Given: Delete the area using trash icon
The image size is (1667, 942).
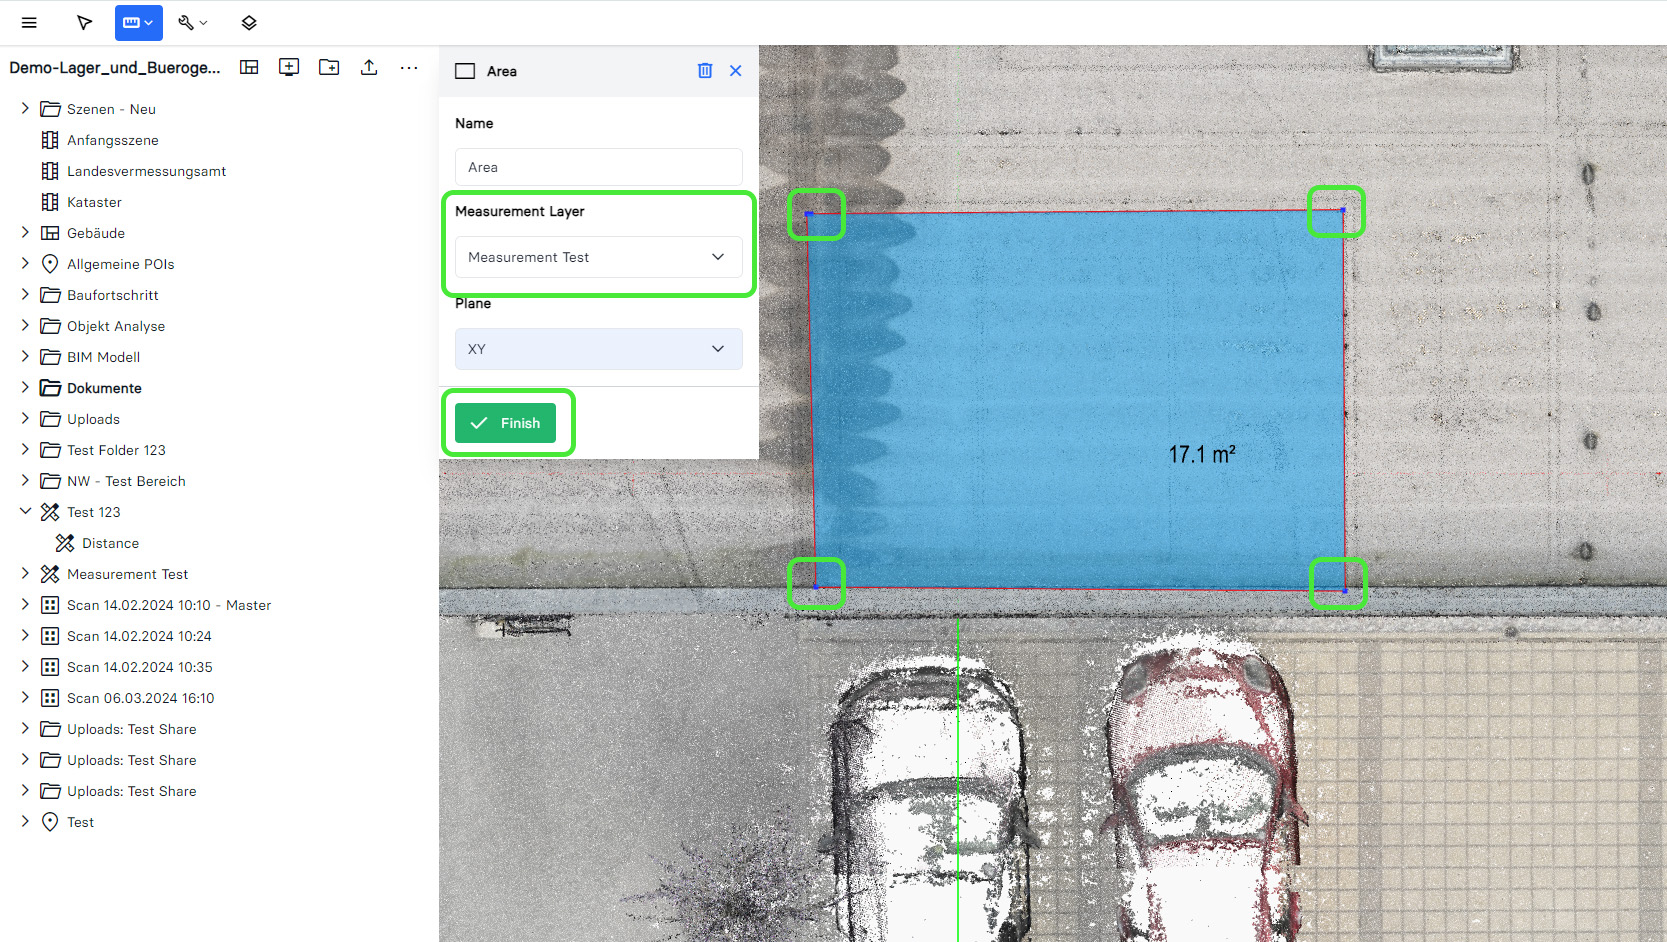Looking at the screenshot, I should click(705, 71).
